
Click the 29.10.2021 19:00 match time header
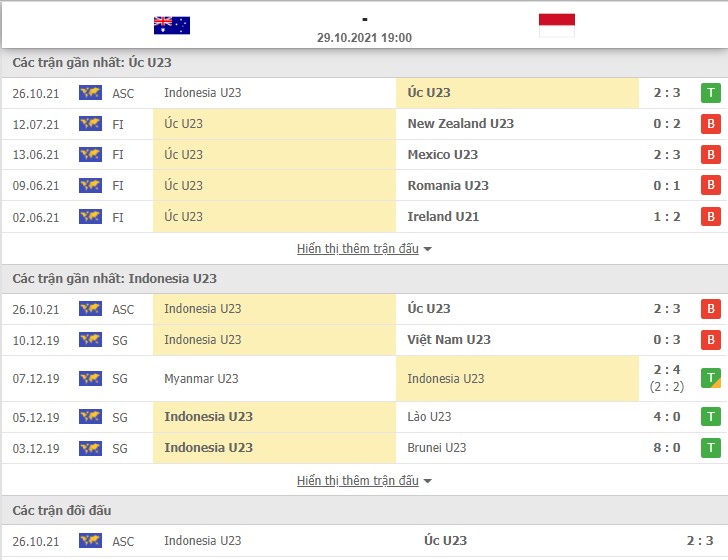(x=364, y=38)
